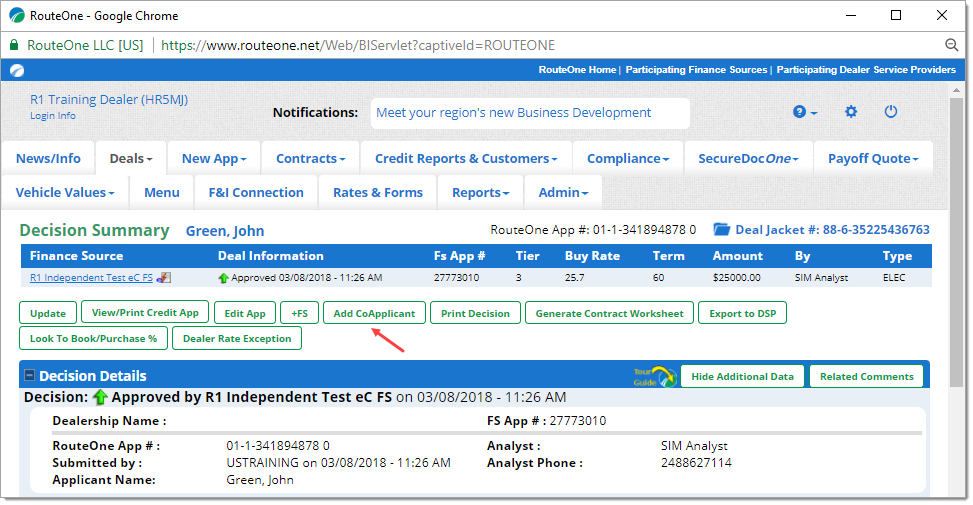The width and height of the screenshot is (973, 505).
Task: Click the ELEC type cell
Action: pyautogui.click(x=894, y=278)
